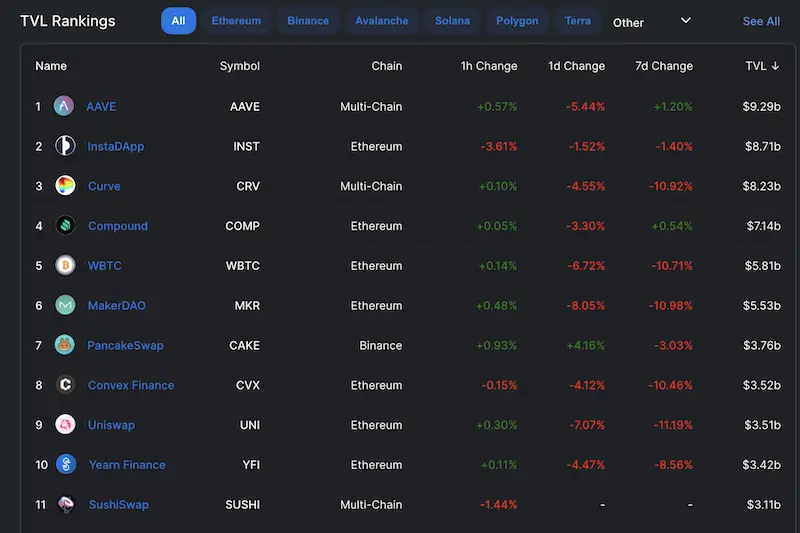Click the Curve rainbow logo icon
The width and height of the screenshot is (800, 533).
(x=65, y=186)
